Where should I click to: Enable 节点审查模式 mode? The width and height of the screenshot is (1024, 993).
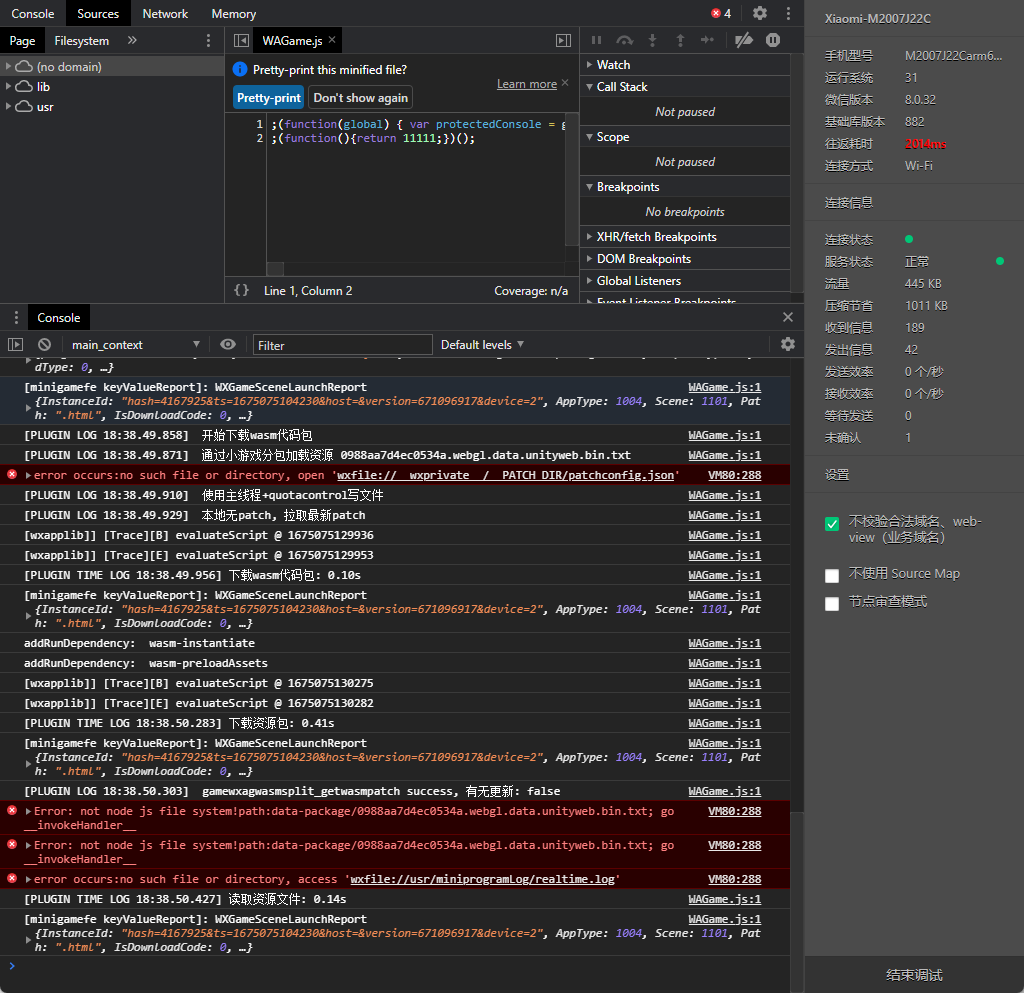pos(832,603)
